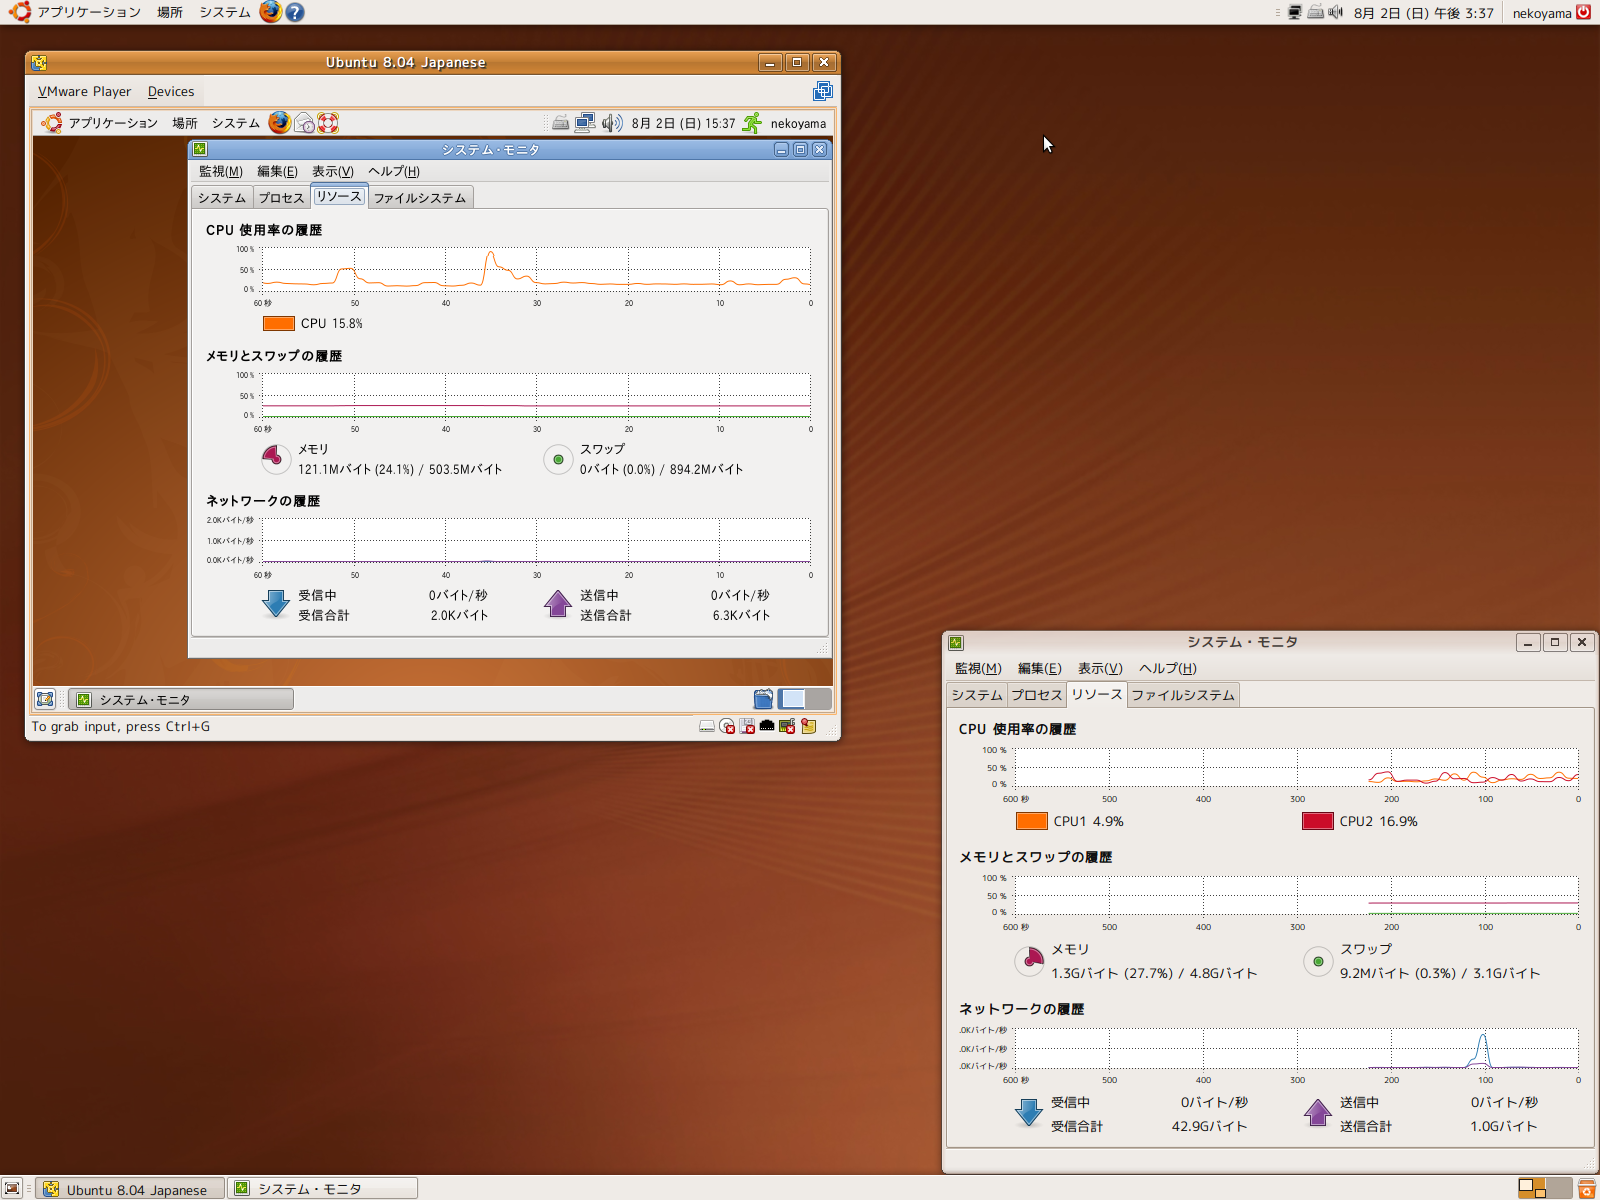
Task: Click the VMware full screen icon
Action: [822, 91]
